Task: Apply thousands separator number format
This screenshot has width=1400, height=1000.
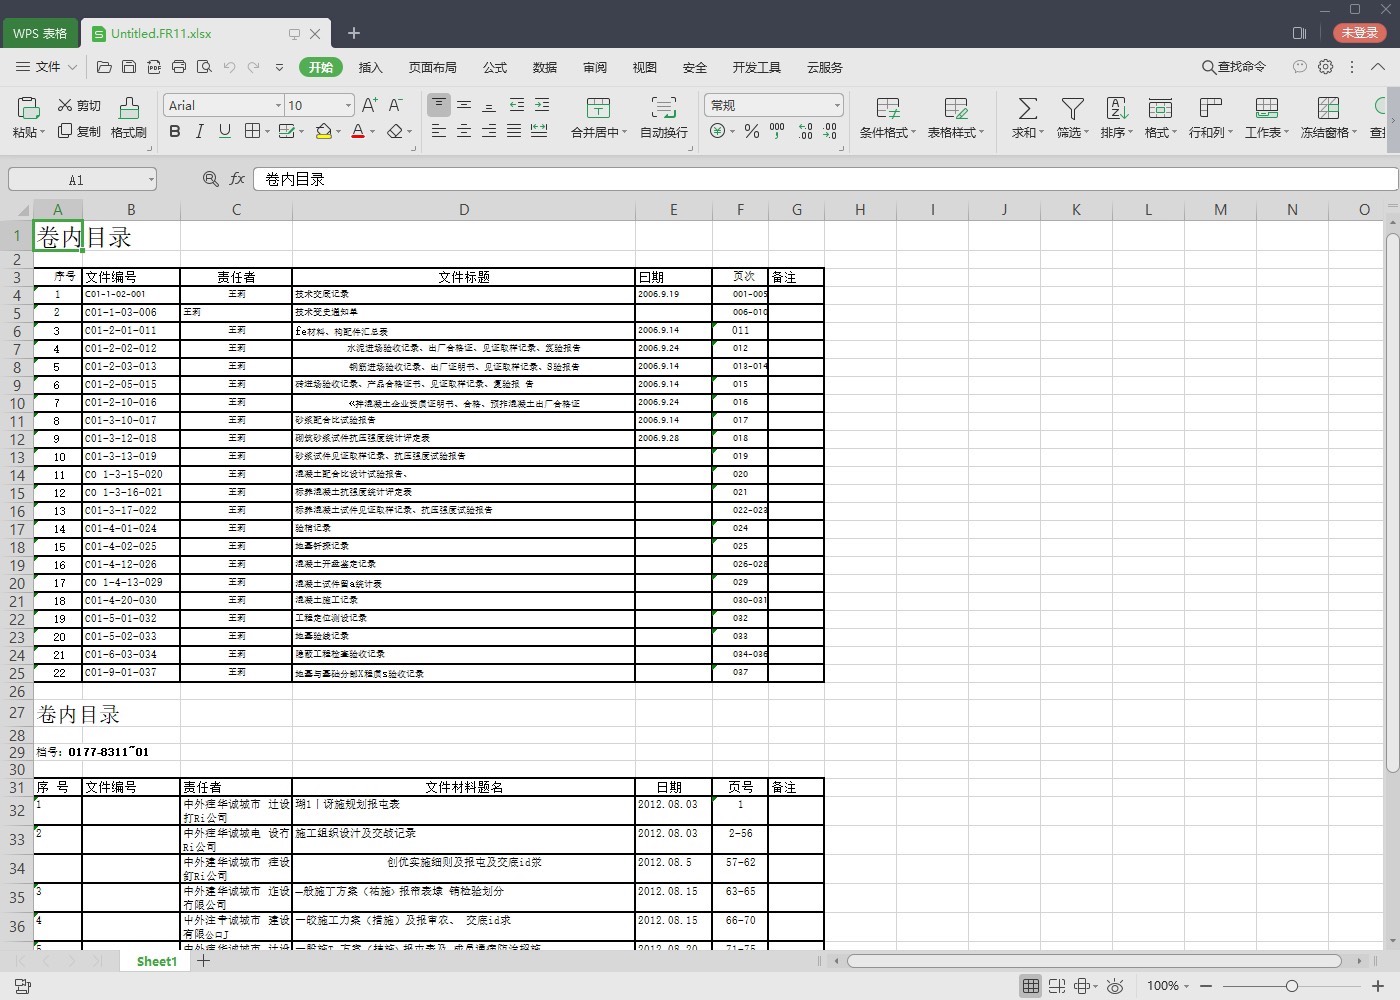Action: (777, 131)
